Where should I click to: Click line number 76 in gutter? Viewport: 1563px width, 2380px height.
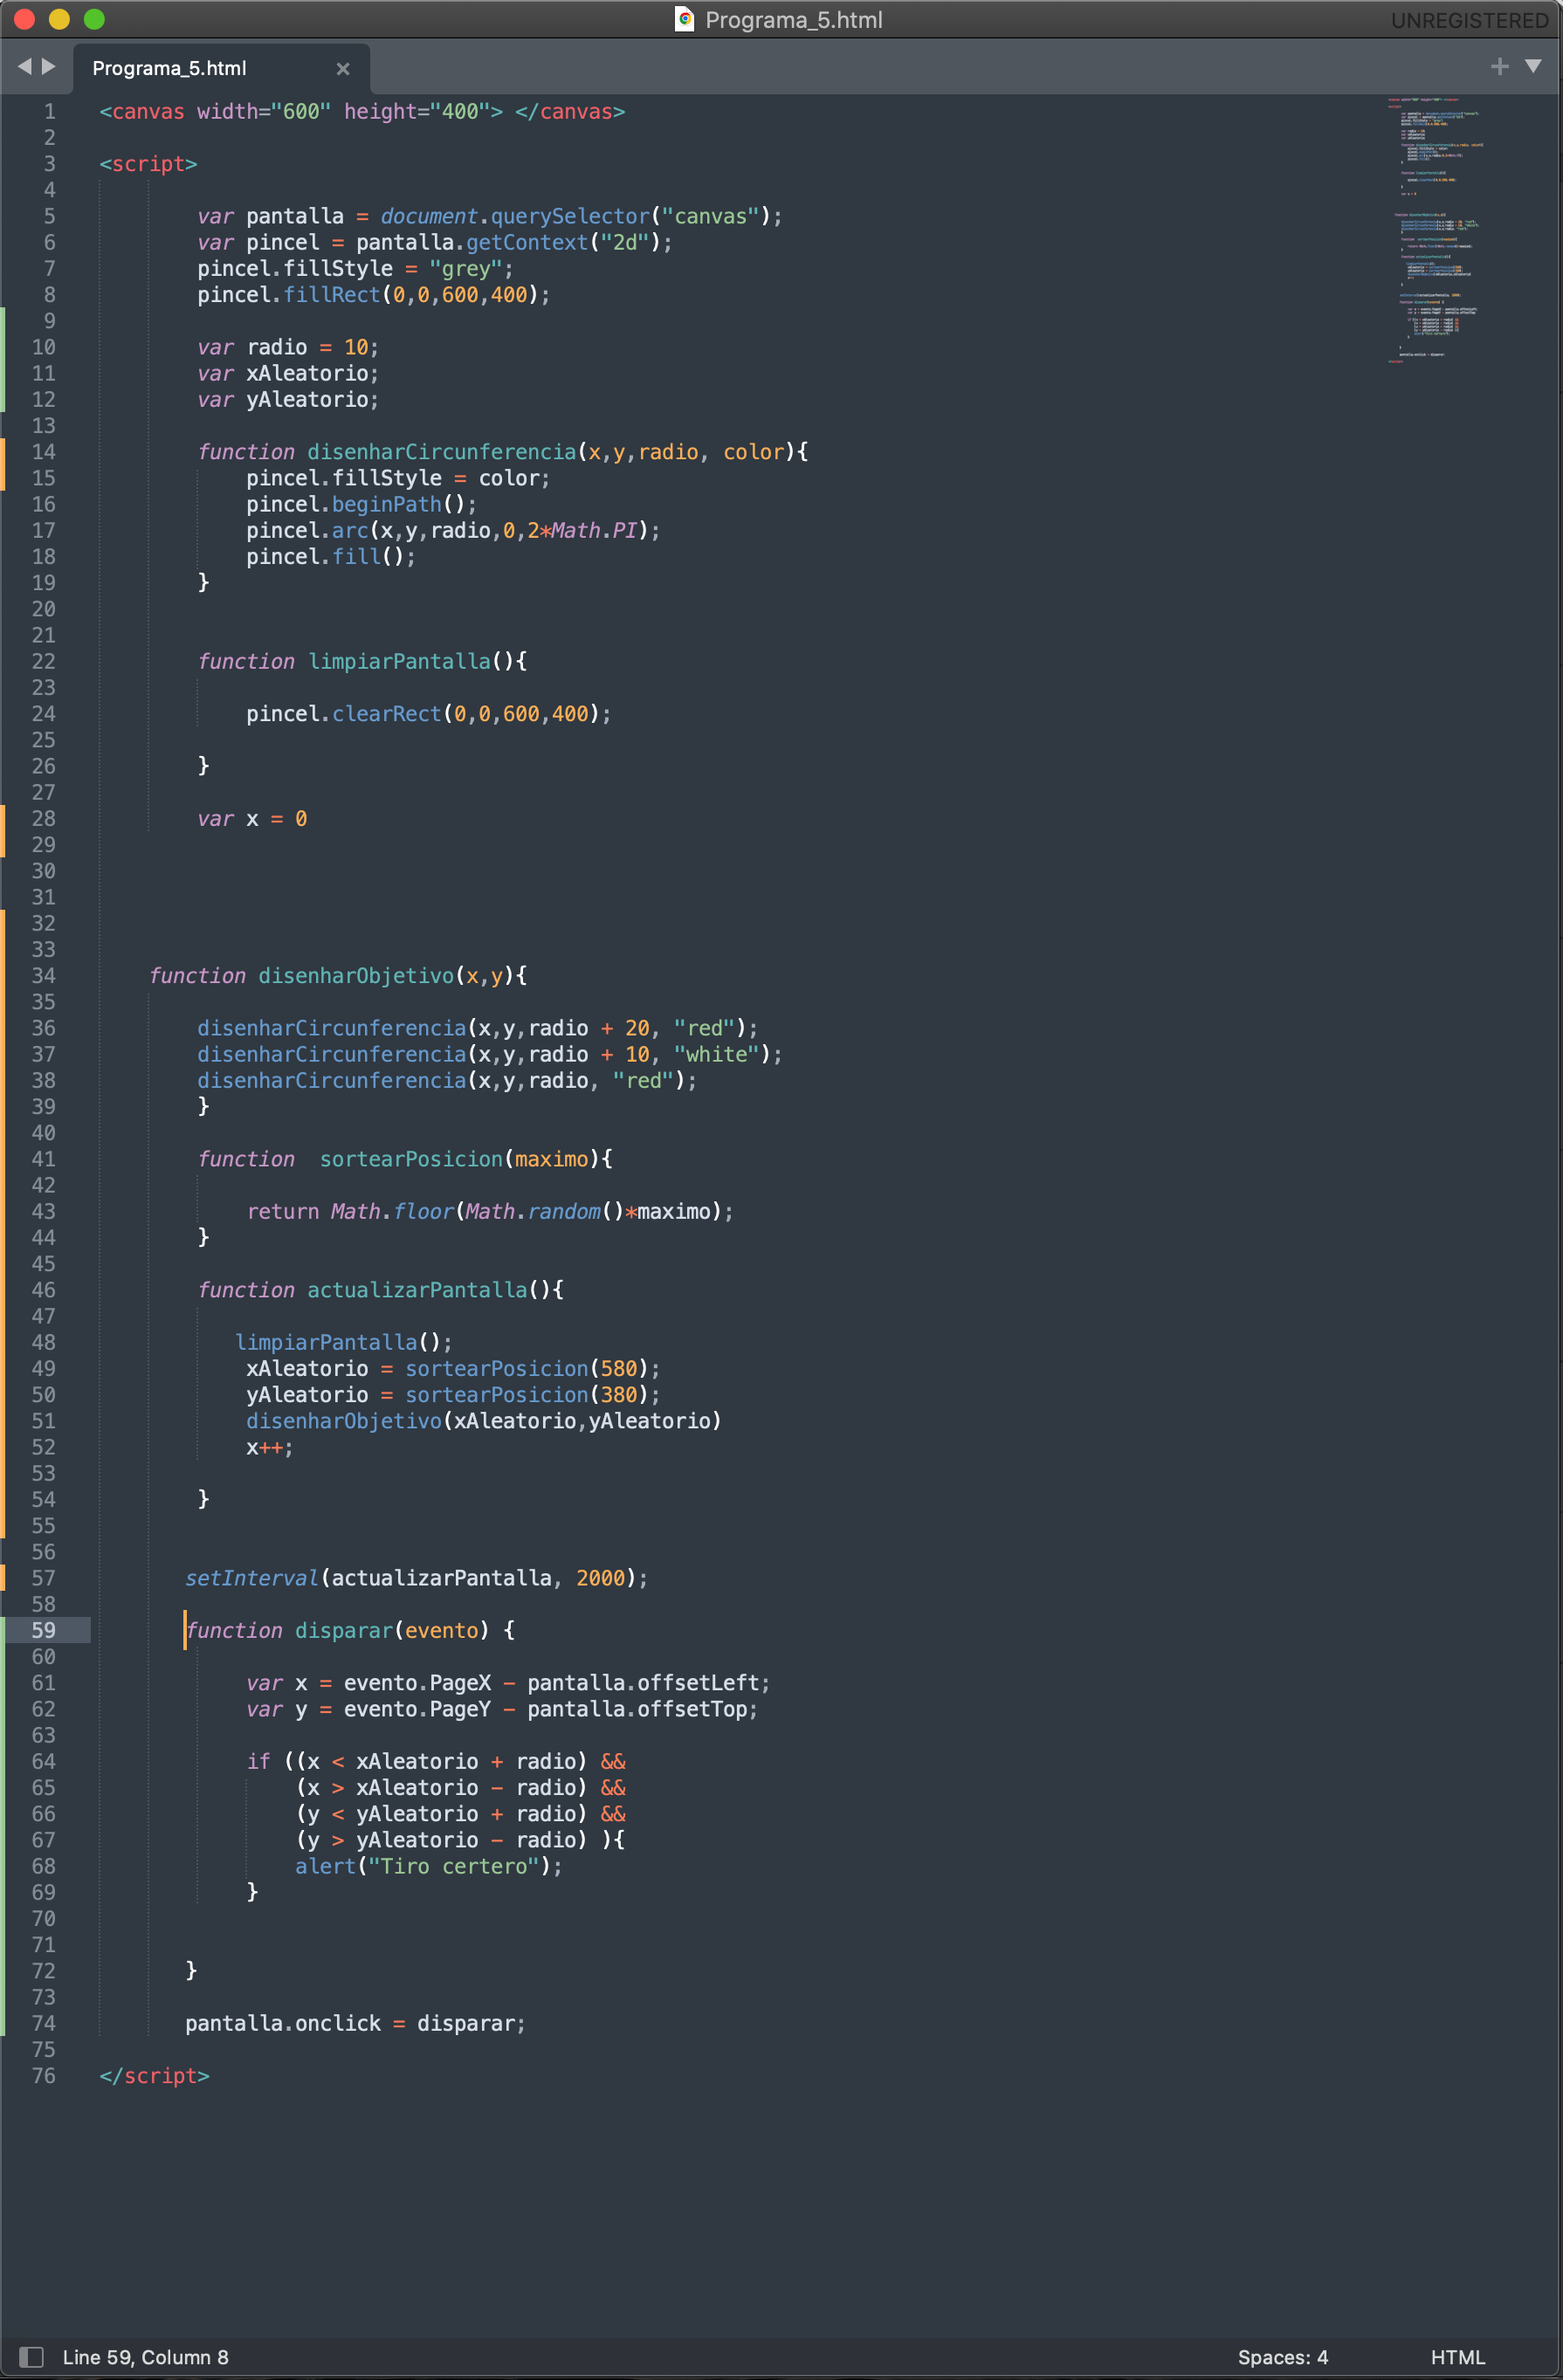[x=43, y=2075]
